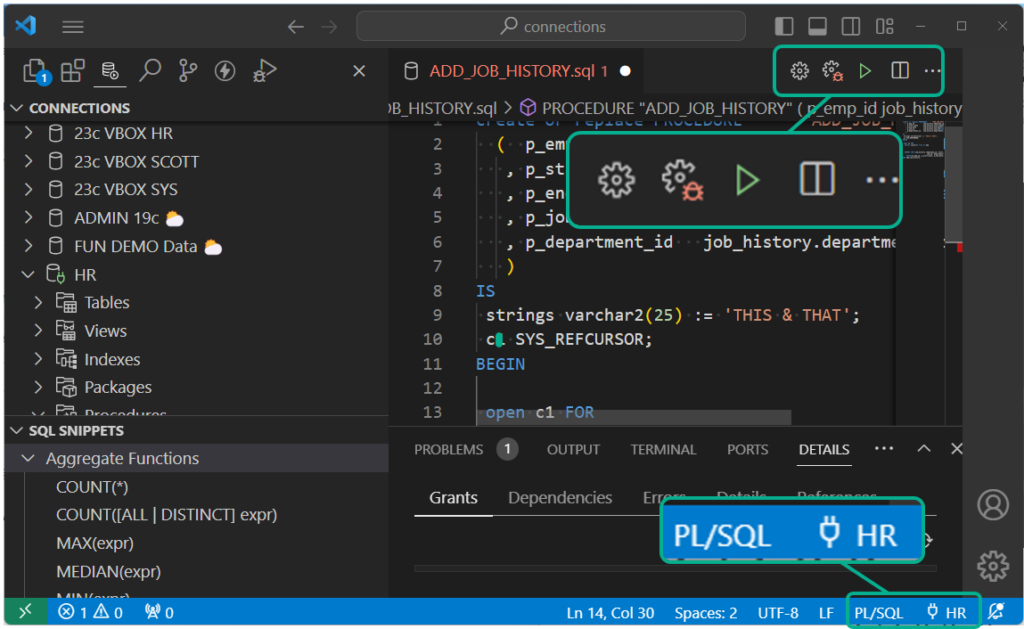Click the remote window icon in the status bar
Image resolution: width=1024 pixels, height=629 pixels.
tap(25, 612)
